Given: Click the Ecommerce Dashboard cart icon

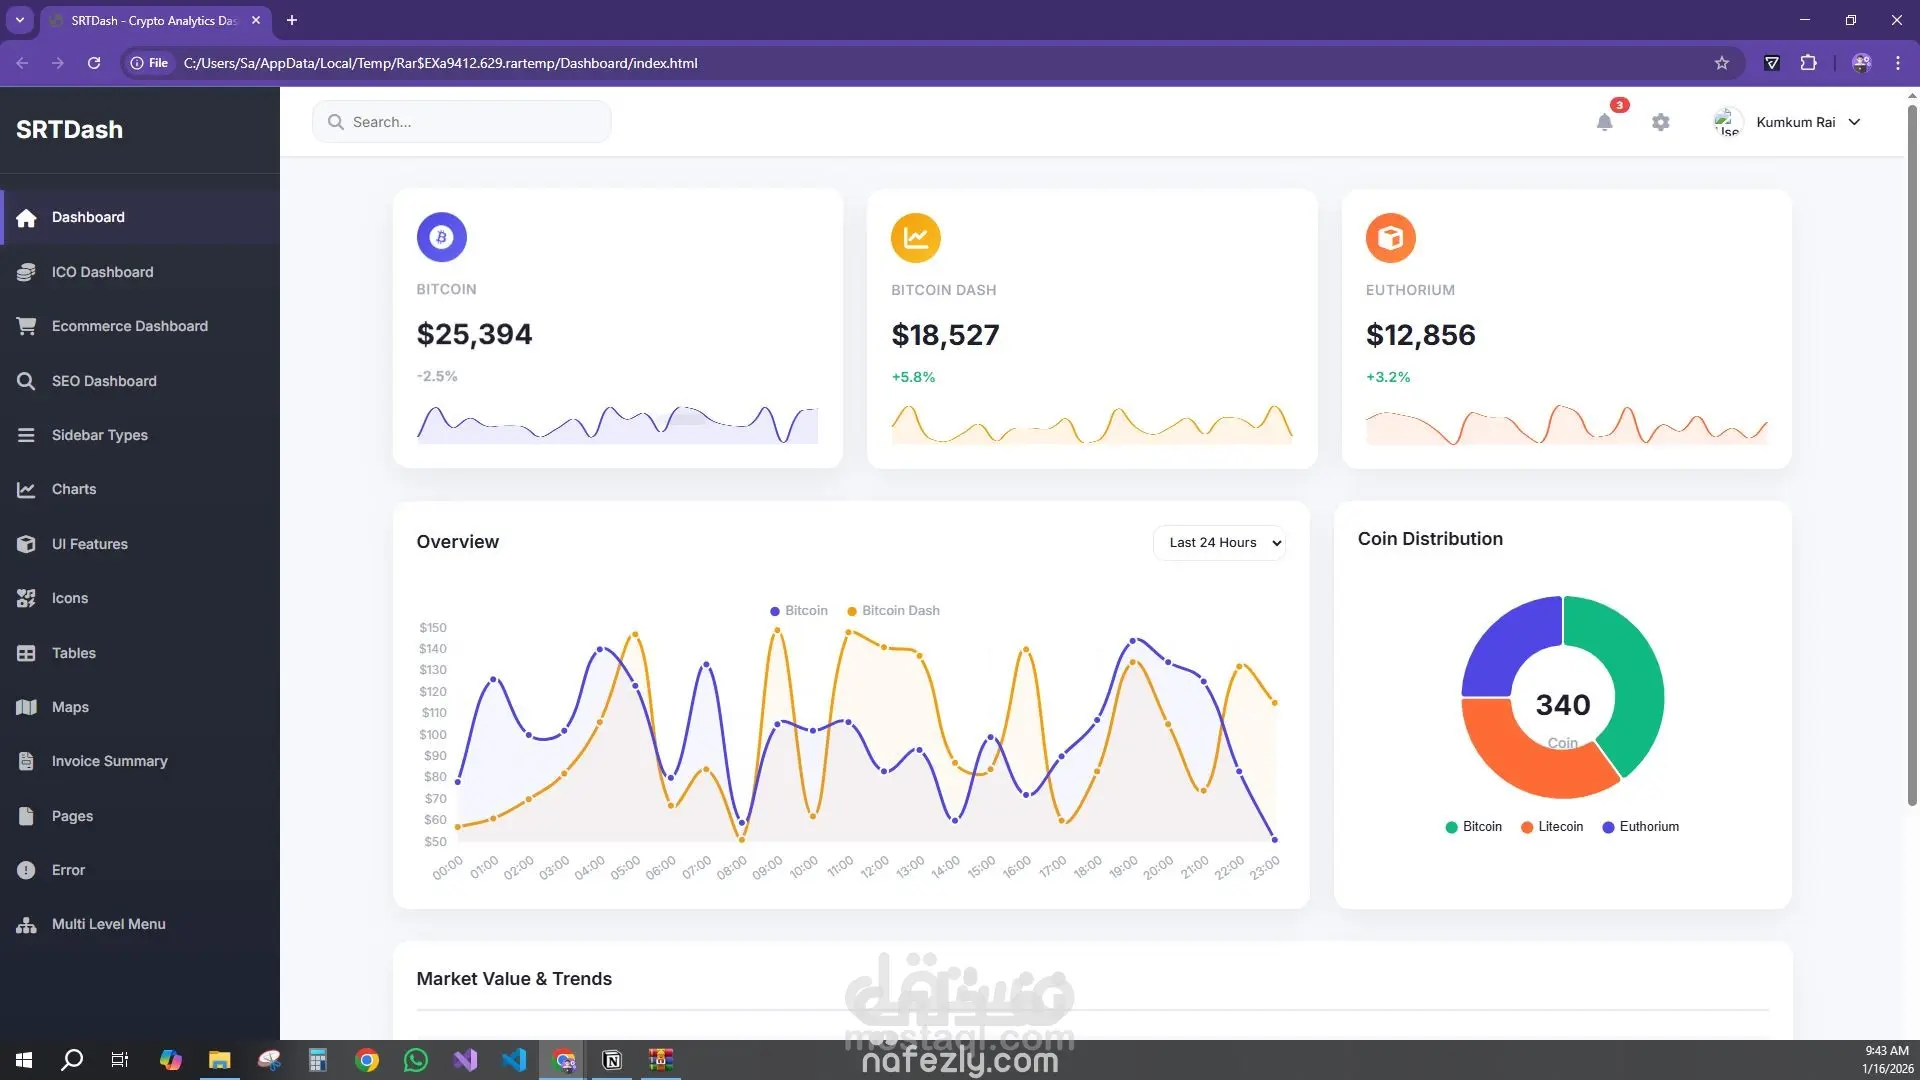Looking at the screenshot, I should pyautogui.click(x=26, y=326).
